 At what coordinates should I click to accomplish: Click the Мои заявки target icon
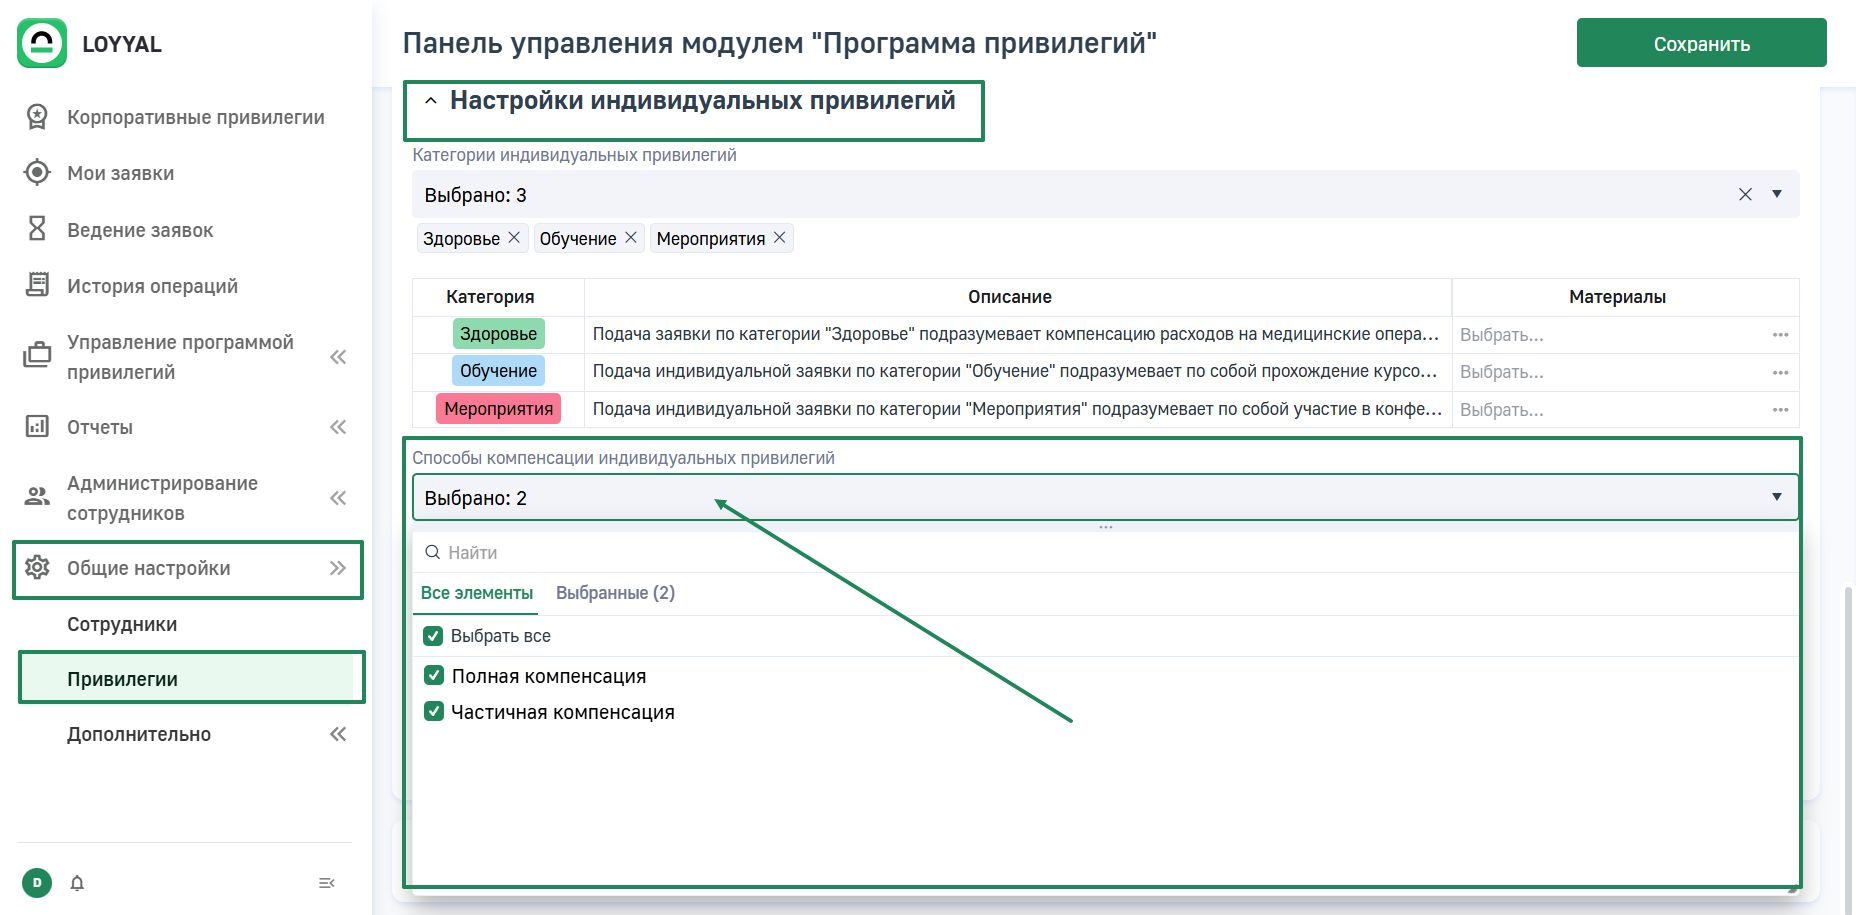coord(37,173)
